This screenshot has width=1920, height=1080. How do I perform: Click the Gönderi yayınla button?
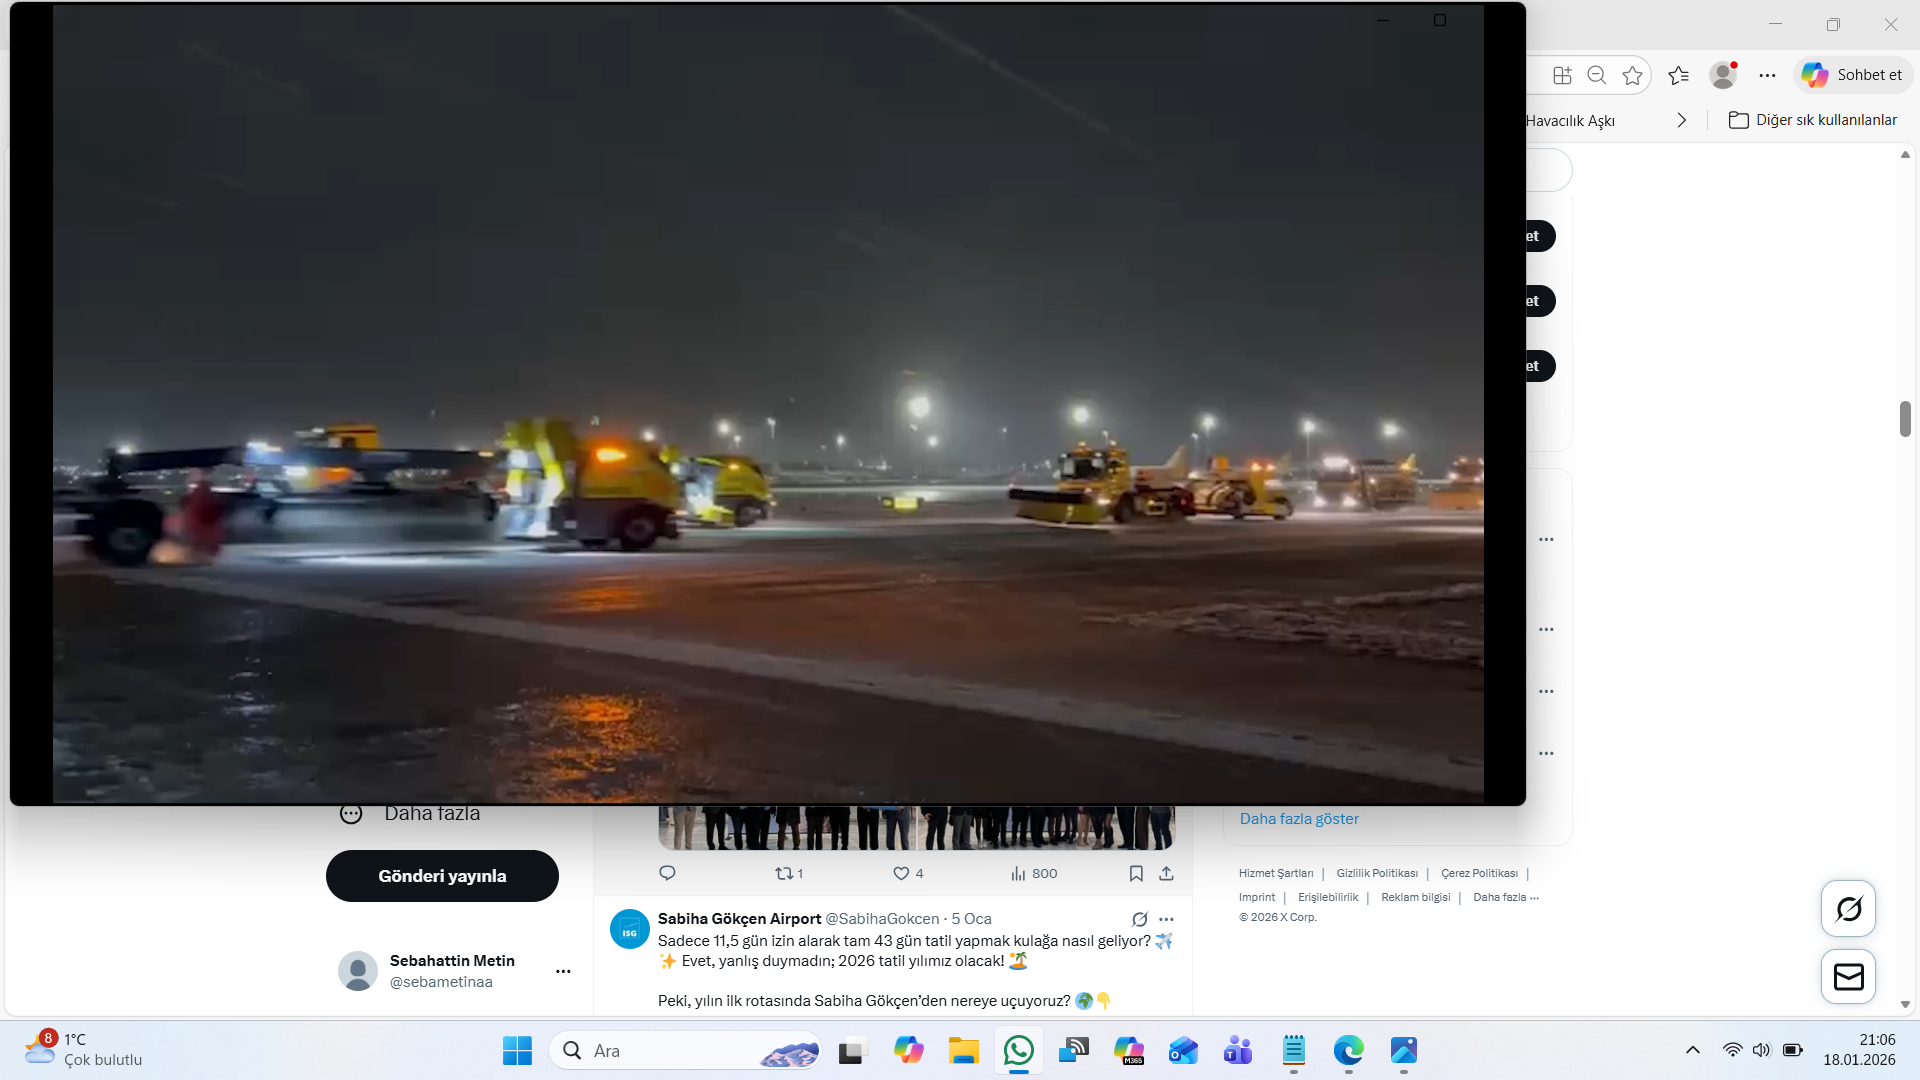442,876
